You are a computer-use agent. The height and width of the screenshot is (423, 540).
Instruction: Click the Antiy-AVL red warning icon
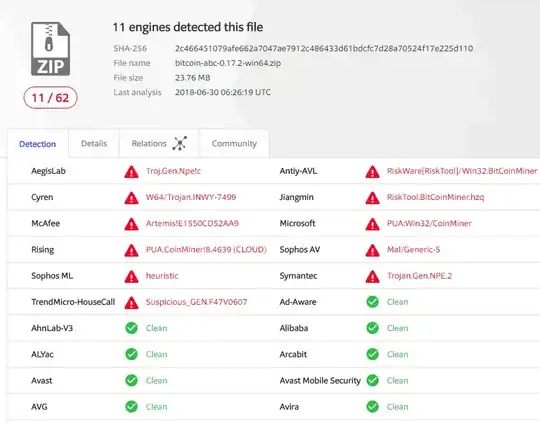373,172
